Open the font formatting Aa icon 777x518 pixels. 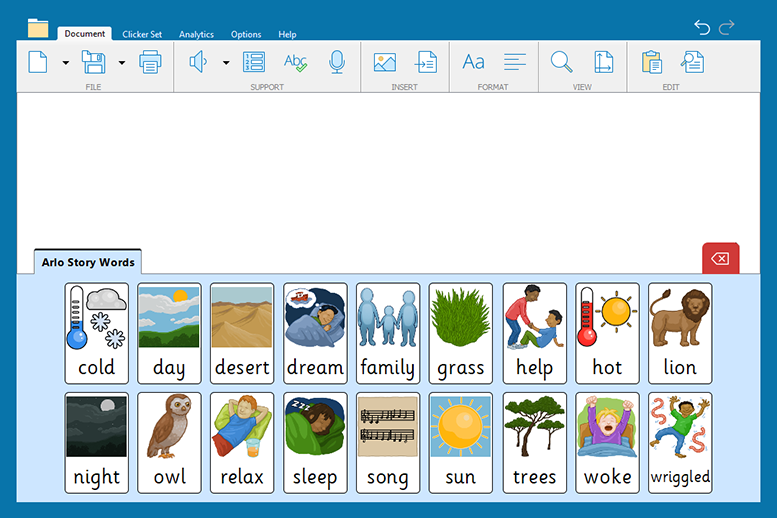(473, 62)
